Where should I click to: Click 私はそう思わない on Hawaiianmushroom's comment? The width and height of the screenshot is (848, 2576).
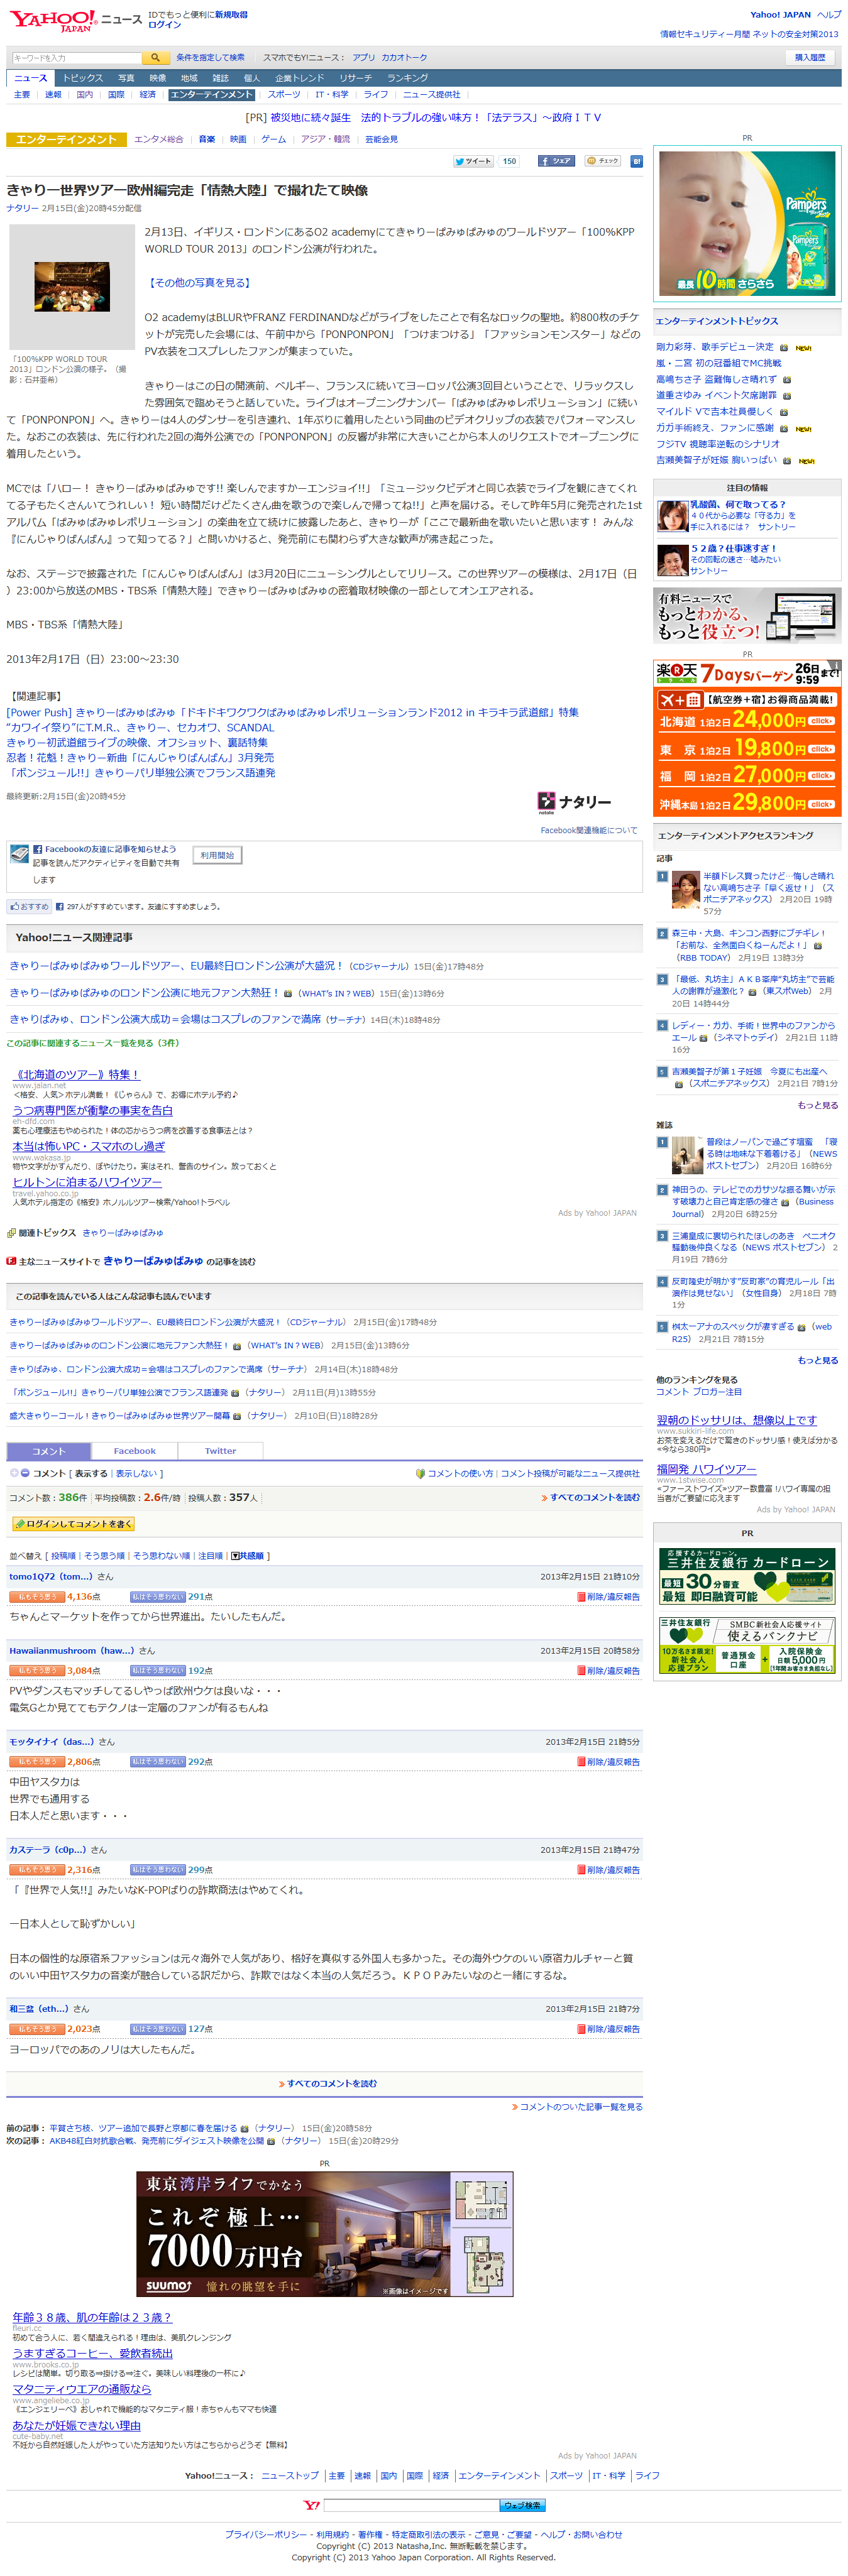(158, 1671)
